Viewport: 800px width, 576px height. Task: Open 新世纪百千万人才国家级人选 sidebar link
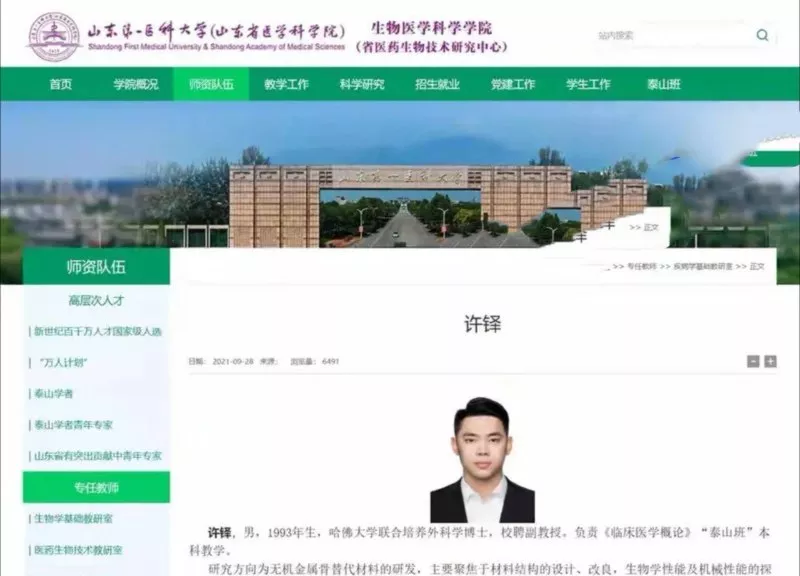(x=97, y=331)
